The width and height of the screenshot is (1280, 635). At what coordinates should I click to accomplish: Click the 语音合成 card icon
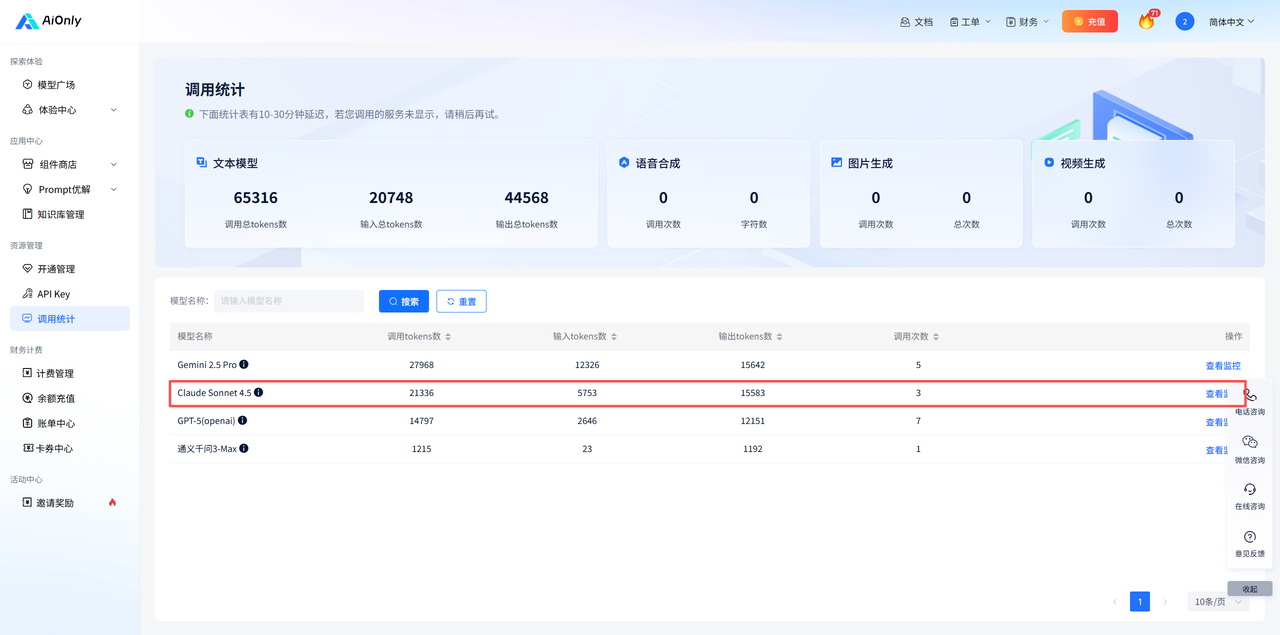[x=624, y=162]
